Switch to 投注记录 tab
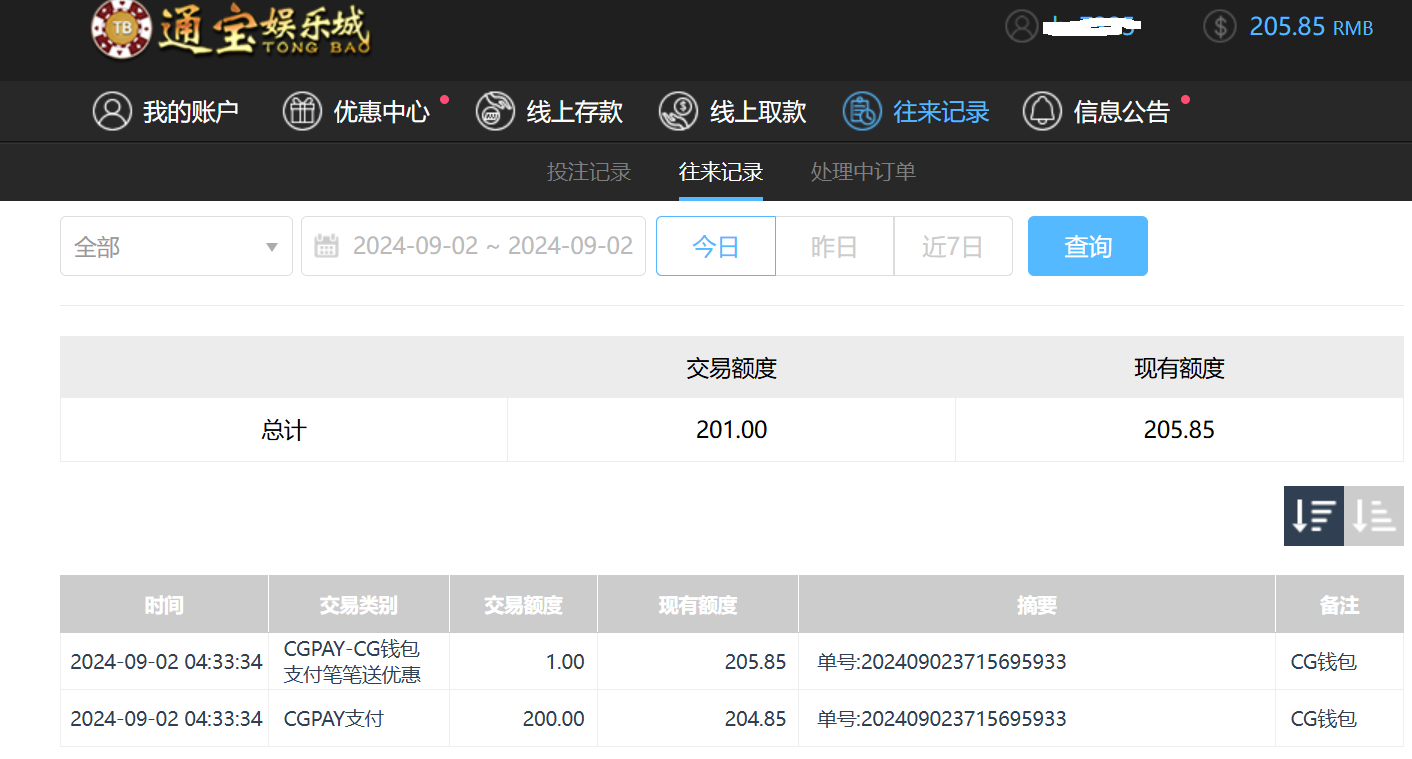The width and height of the screenshot is (1412, 759). 589,172
